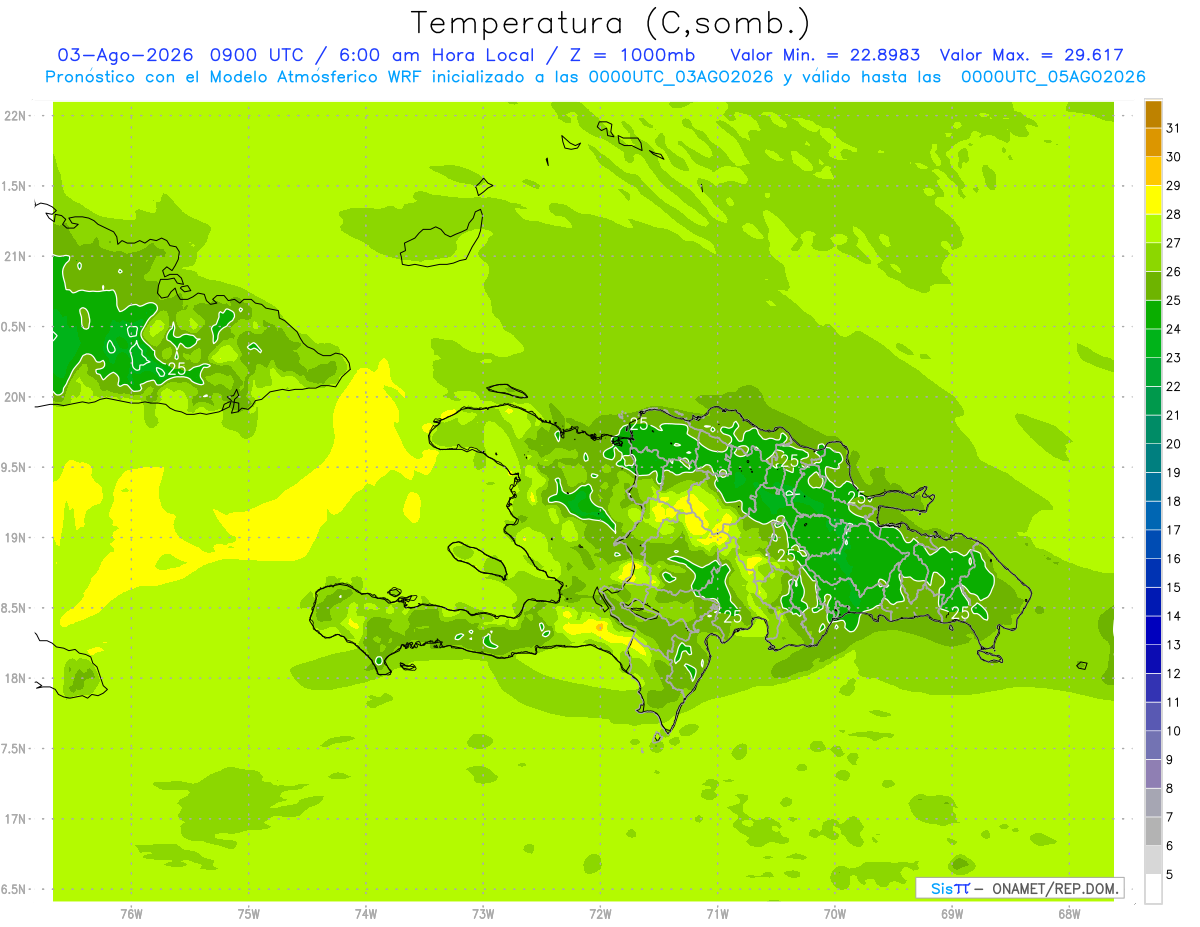Click the '71W' longitude axis label
The height and width of the screenshot is (927, 1200).
tap(717, 914)
